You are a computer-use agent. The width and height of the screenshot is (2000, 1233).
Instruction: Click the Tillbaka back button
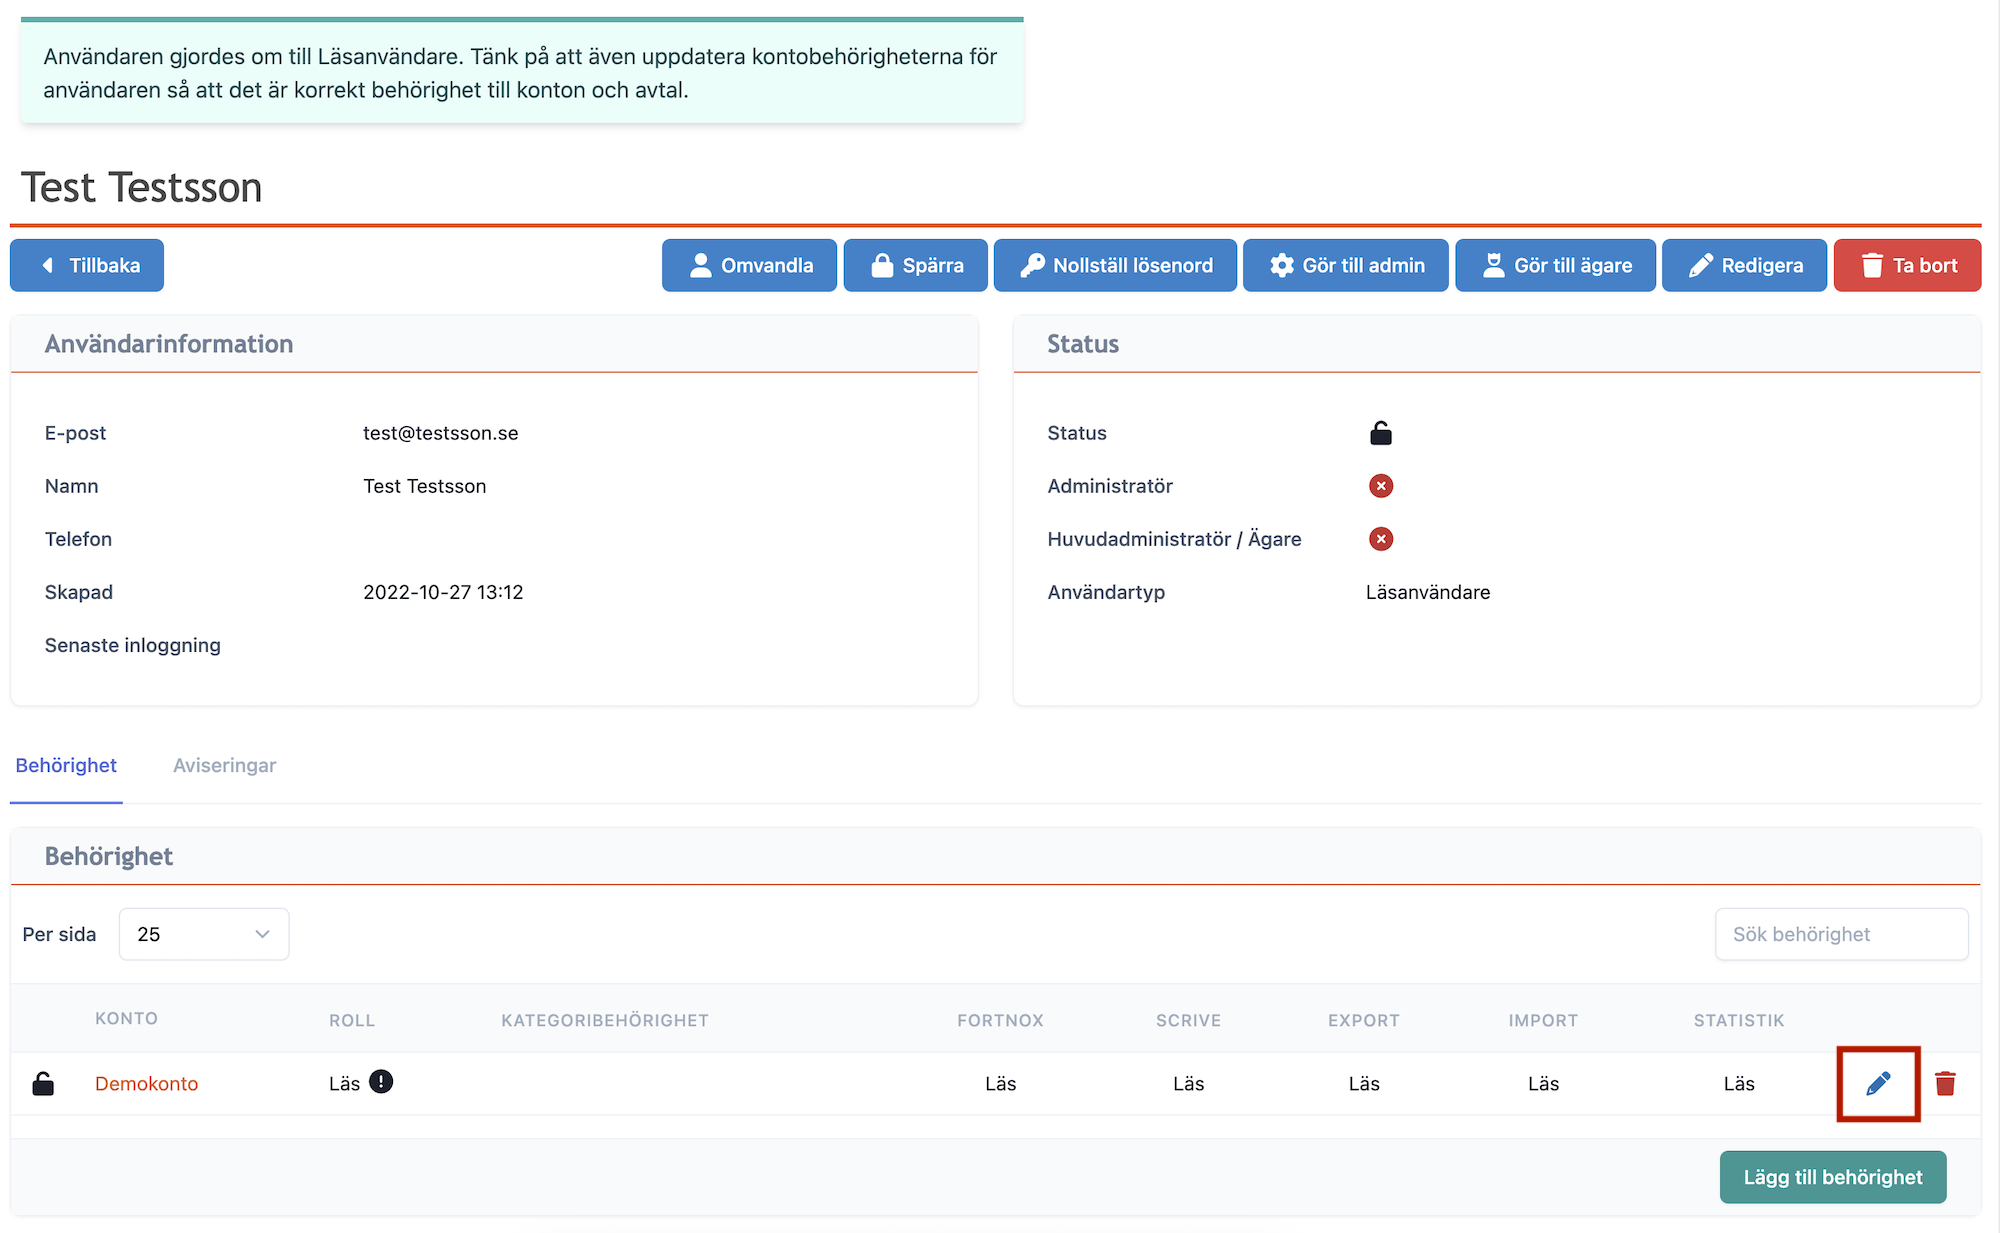[87, 265]
